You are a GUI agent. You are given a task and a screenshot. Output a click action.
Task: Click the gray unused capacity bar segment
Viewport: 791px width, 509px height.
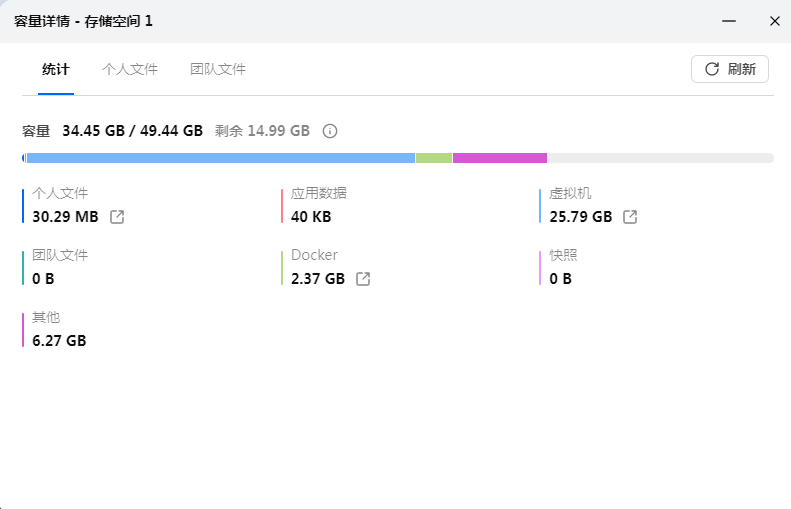click(x=660, y=158)
